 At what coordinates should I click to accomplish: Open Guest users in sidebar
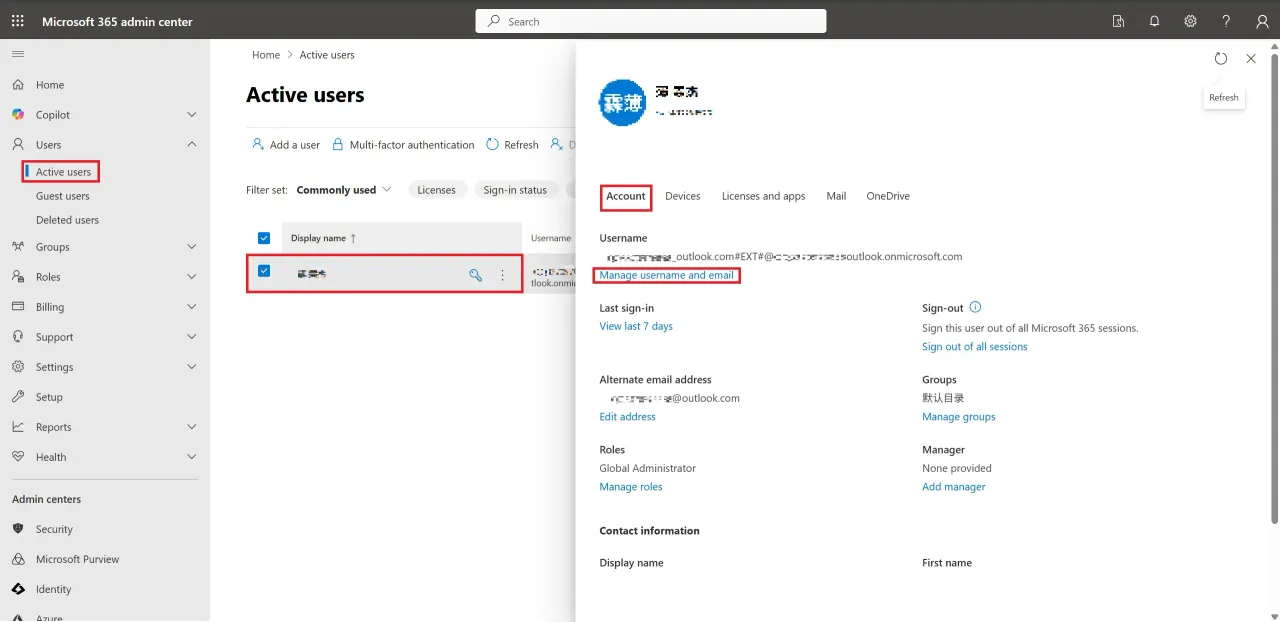pyautogui.click(x=62, y=196)
